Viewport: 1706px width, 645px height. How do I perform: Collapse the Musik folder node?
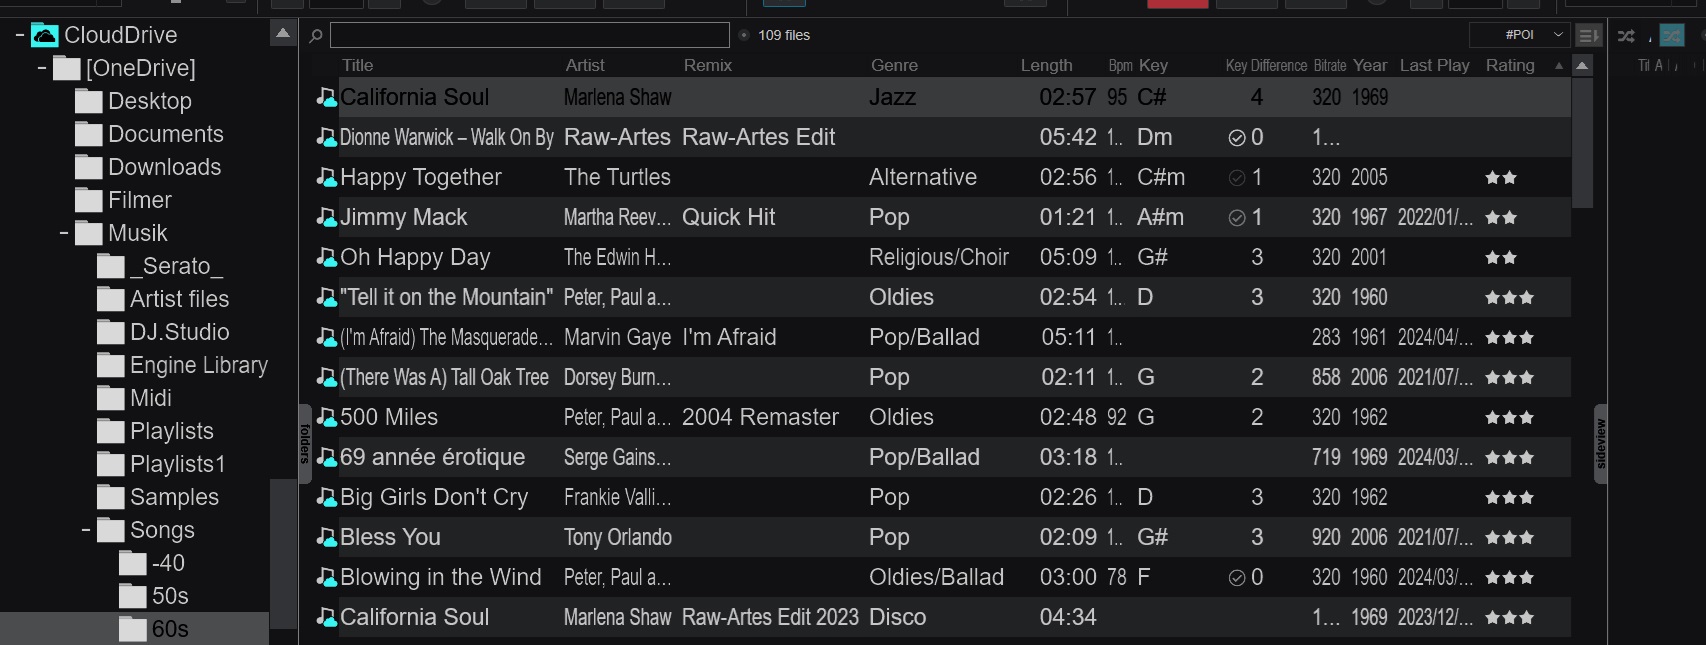[x=63, y=234]
